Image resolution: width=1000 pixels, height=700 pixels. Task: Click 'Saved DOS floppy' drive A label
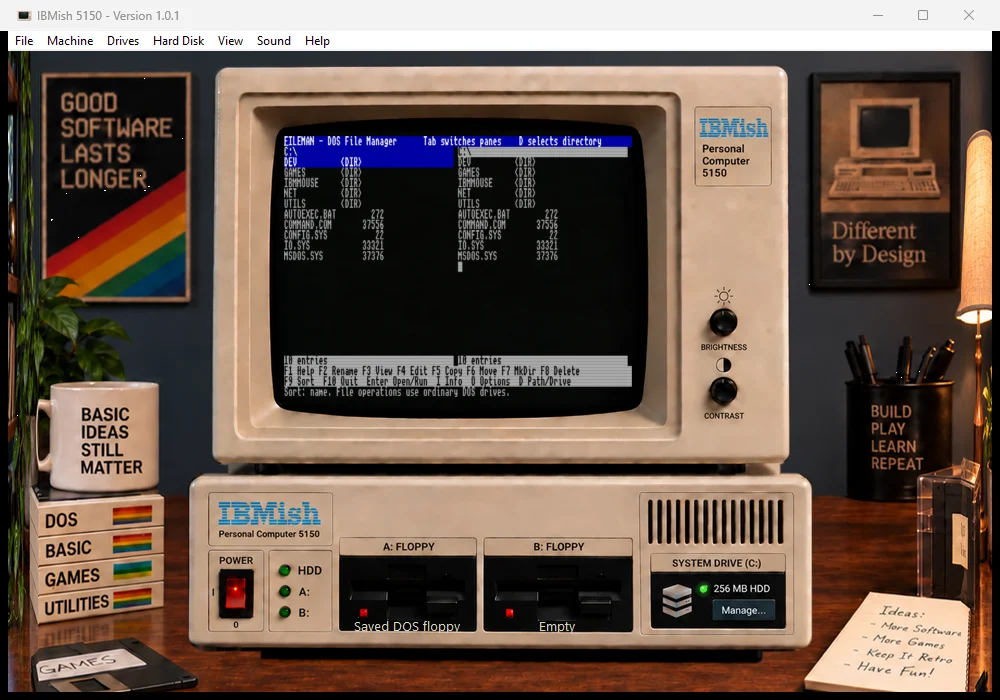point(407,626)
